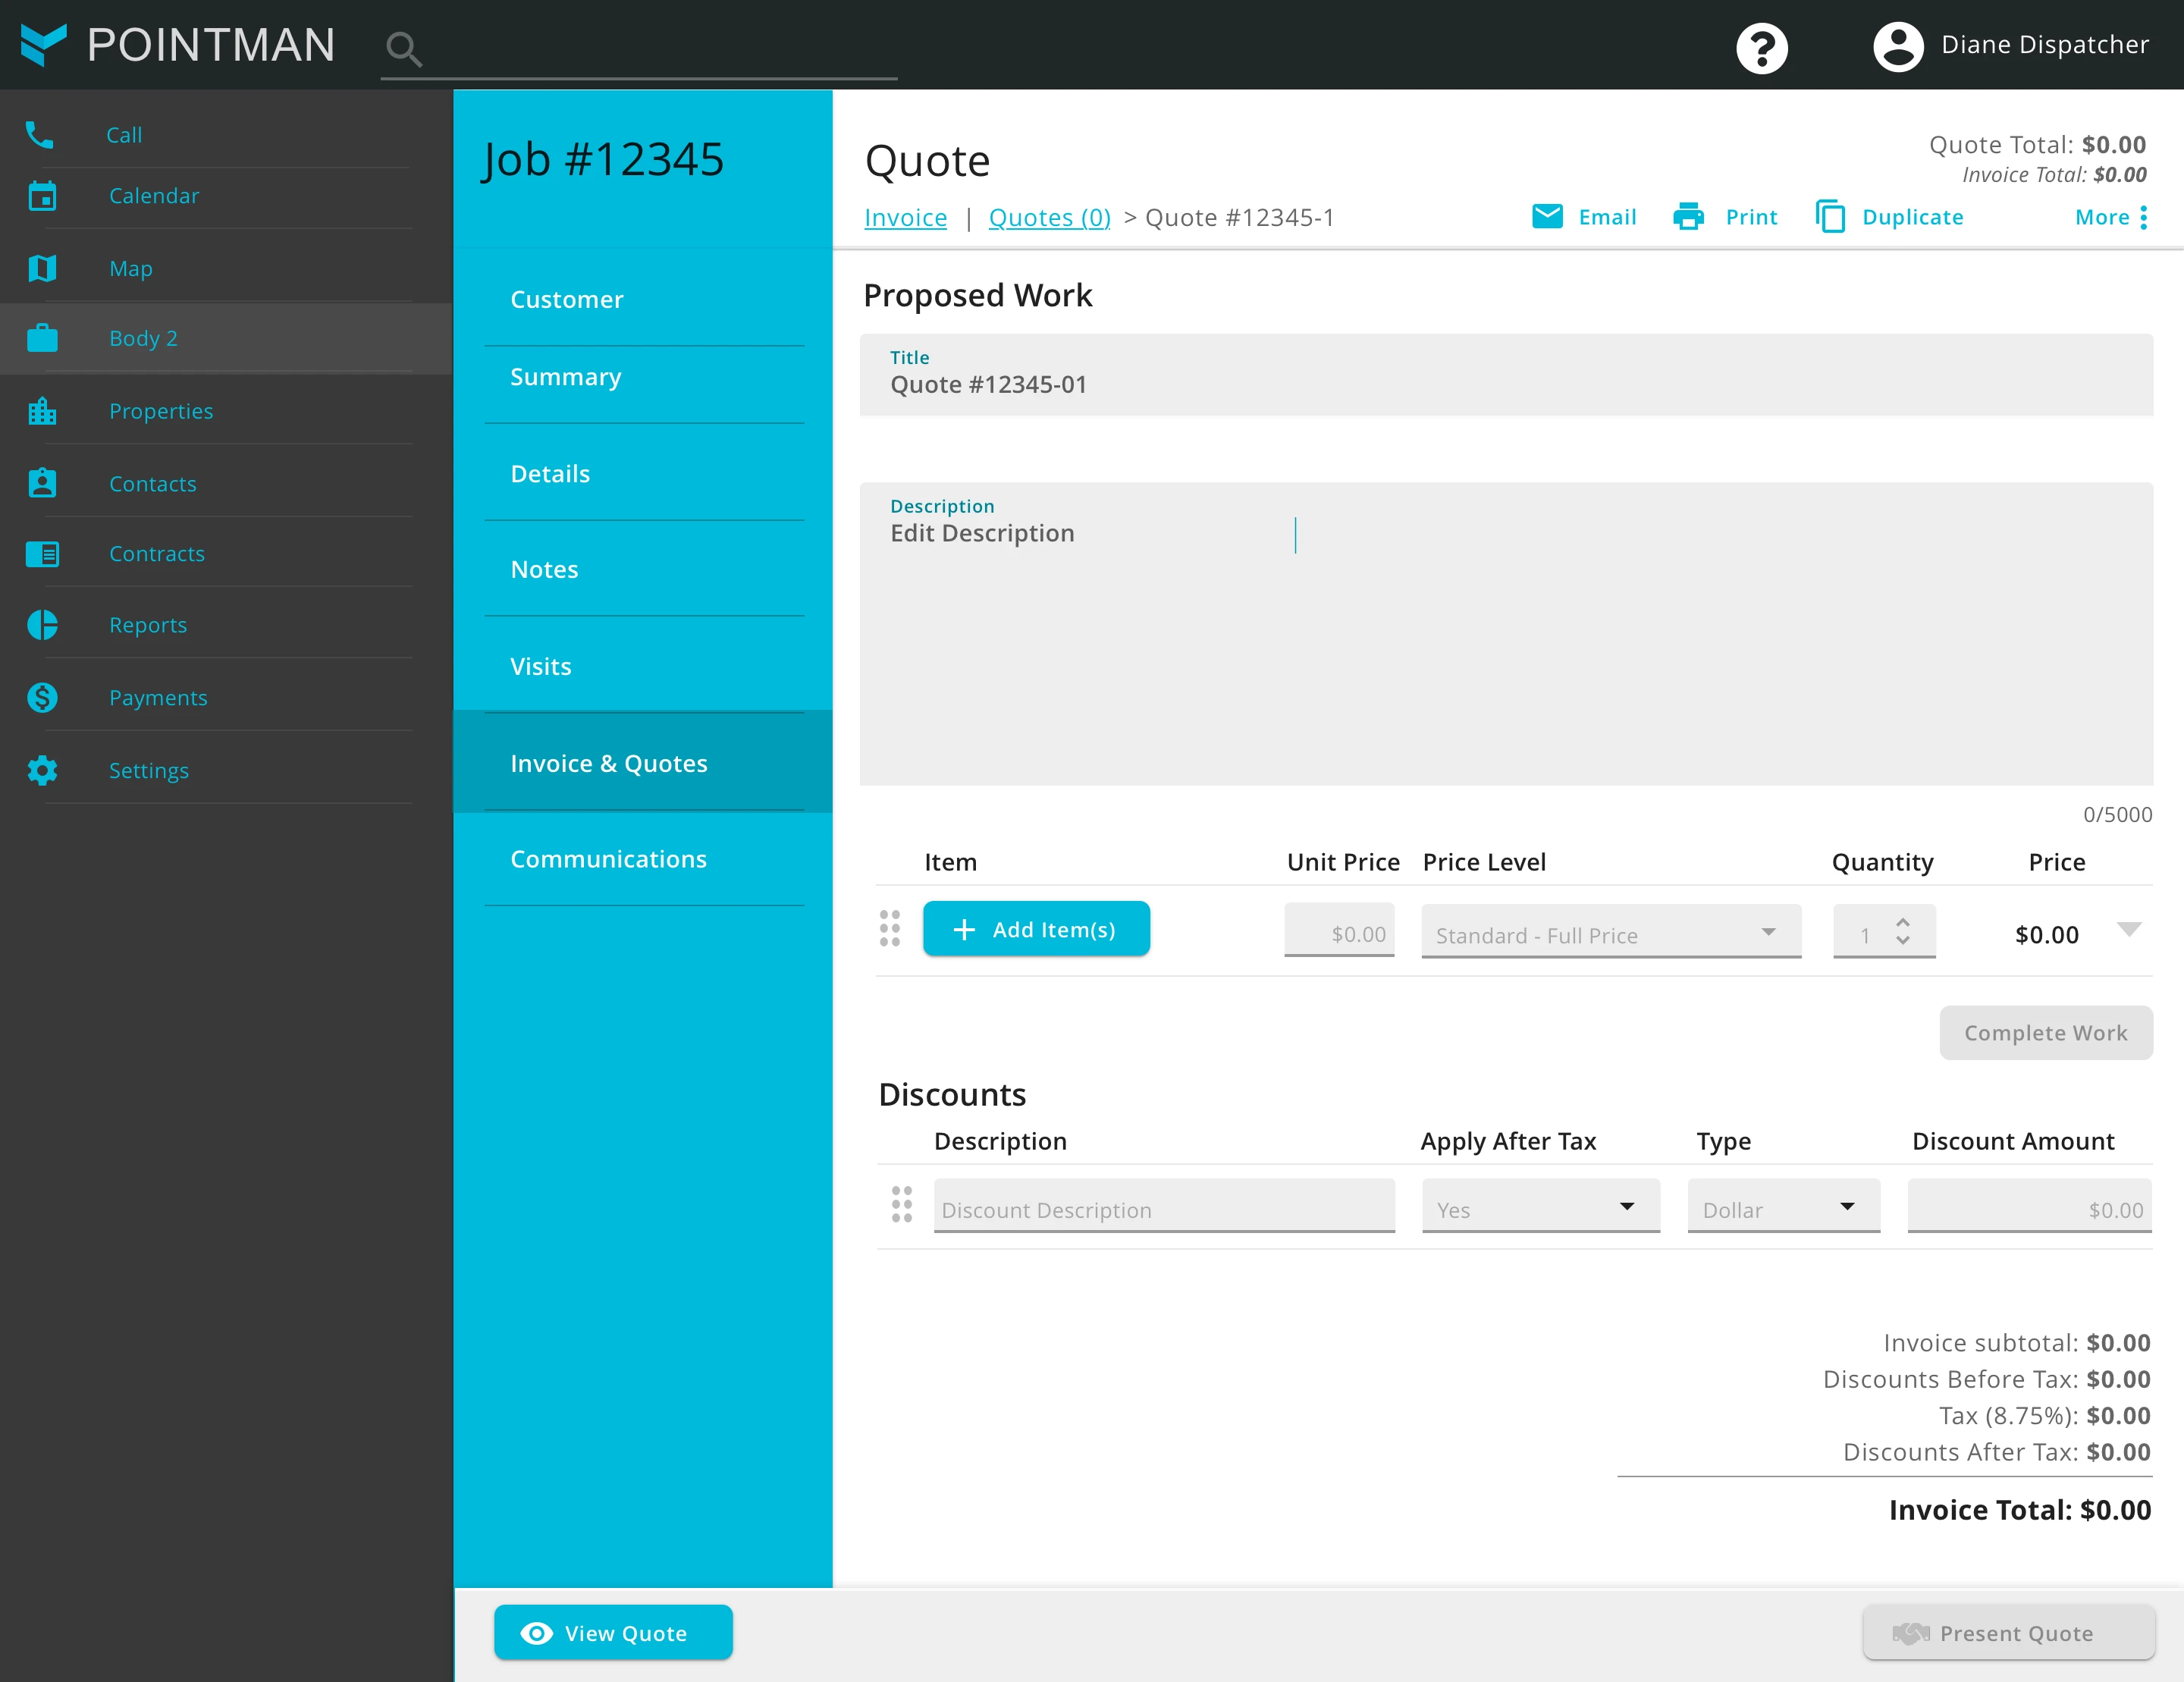Click the Print printer icon

click(1688, 216)
